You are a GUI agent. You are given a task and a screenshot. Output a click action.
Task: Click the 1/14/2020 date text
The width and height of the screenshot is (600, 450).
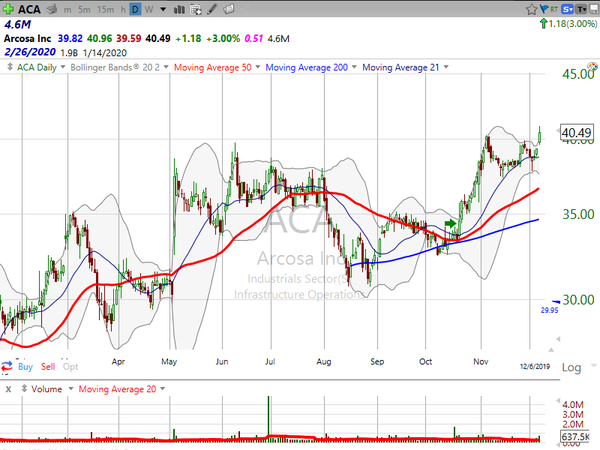tap(104, 53)
